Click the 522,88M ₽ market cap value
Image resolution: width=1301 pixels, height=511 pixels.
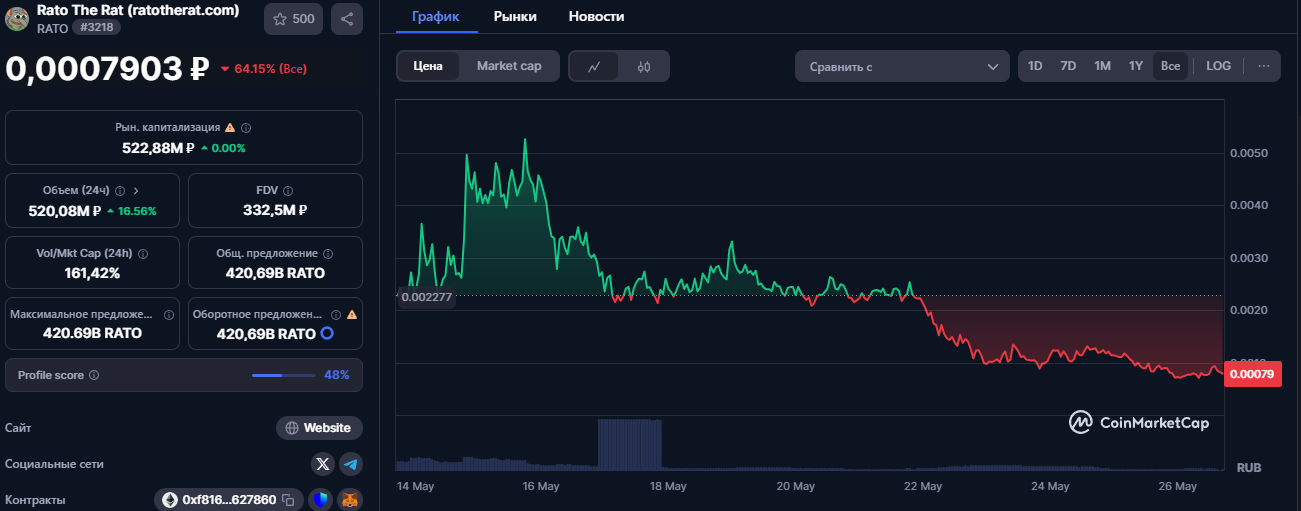tap(158, 147)
